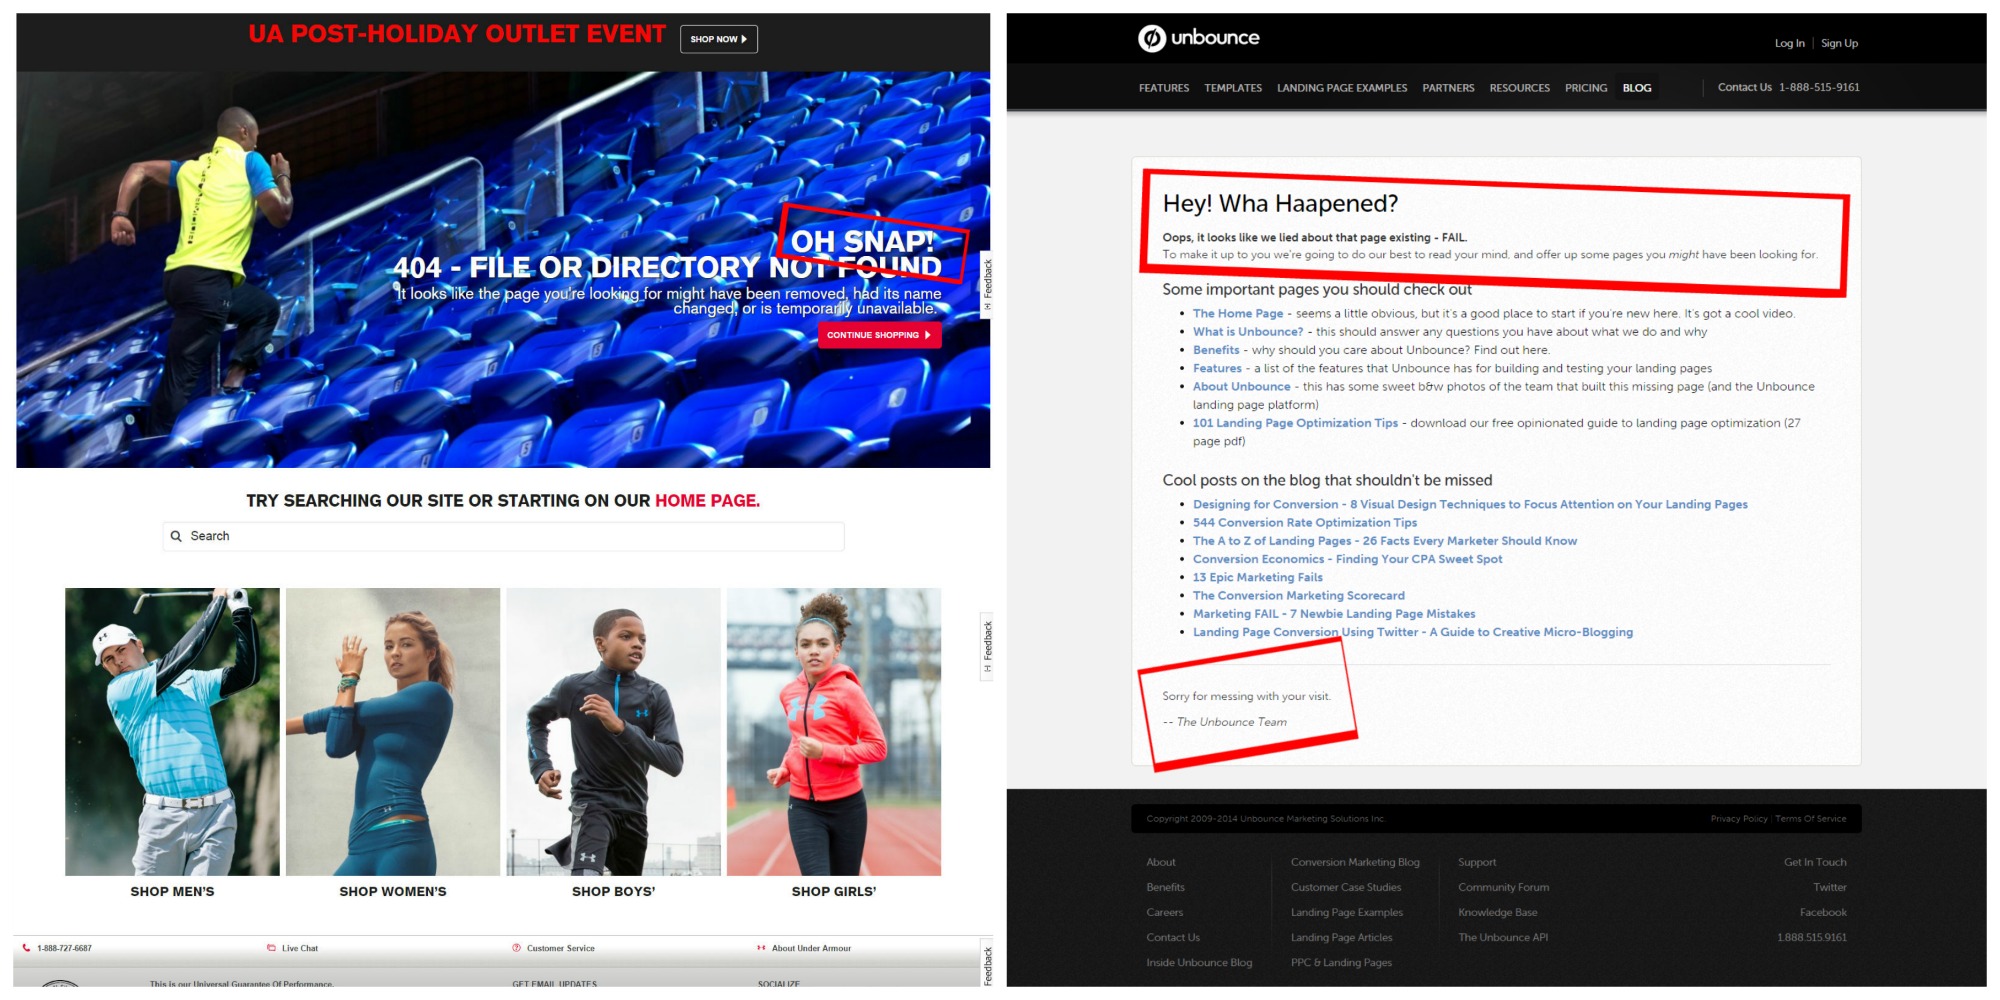Image resolution: width=2000 pixels, height=1000 pixels.
Task: Click the phone icon next to 1-888-727-6687
Action: point(26,948)
